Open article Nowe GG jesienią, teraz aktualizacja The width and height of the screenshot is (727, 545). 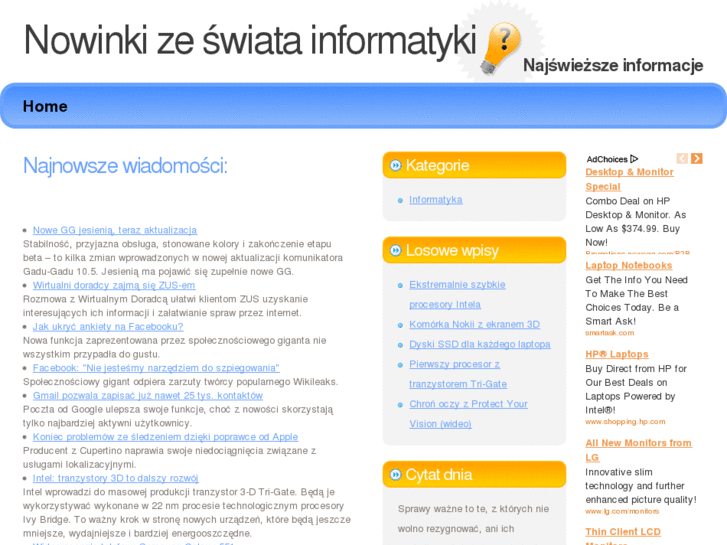(115, 230)
